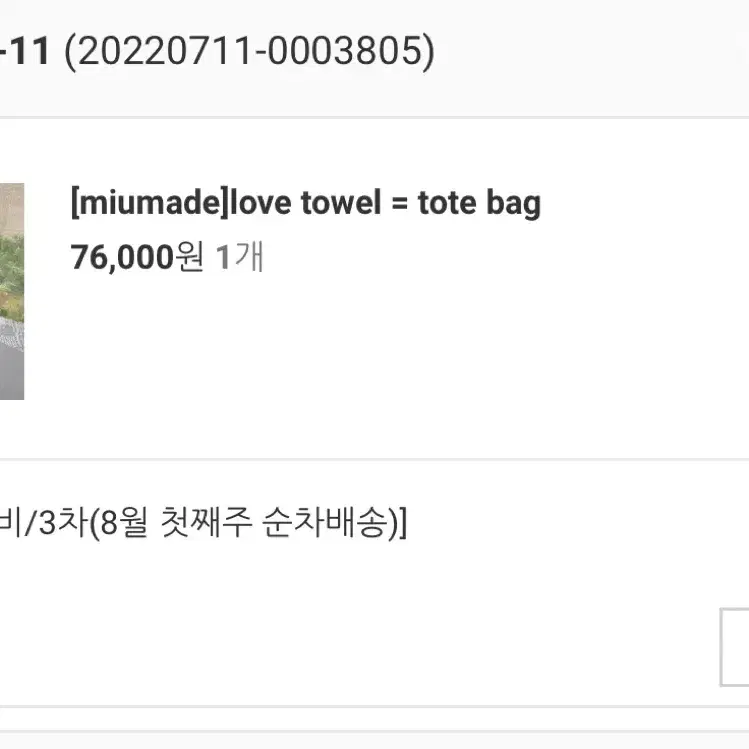This screenshot has width=749, height=749.
Task: Open the love towel tote bag product thumbnail
Action: 12,291
